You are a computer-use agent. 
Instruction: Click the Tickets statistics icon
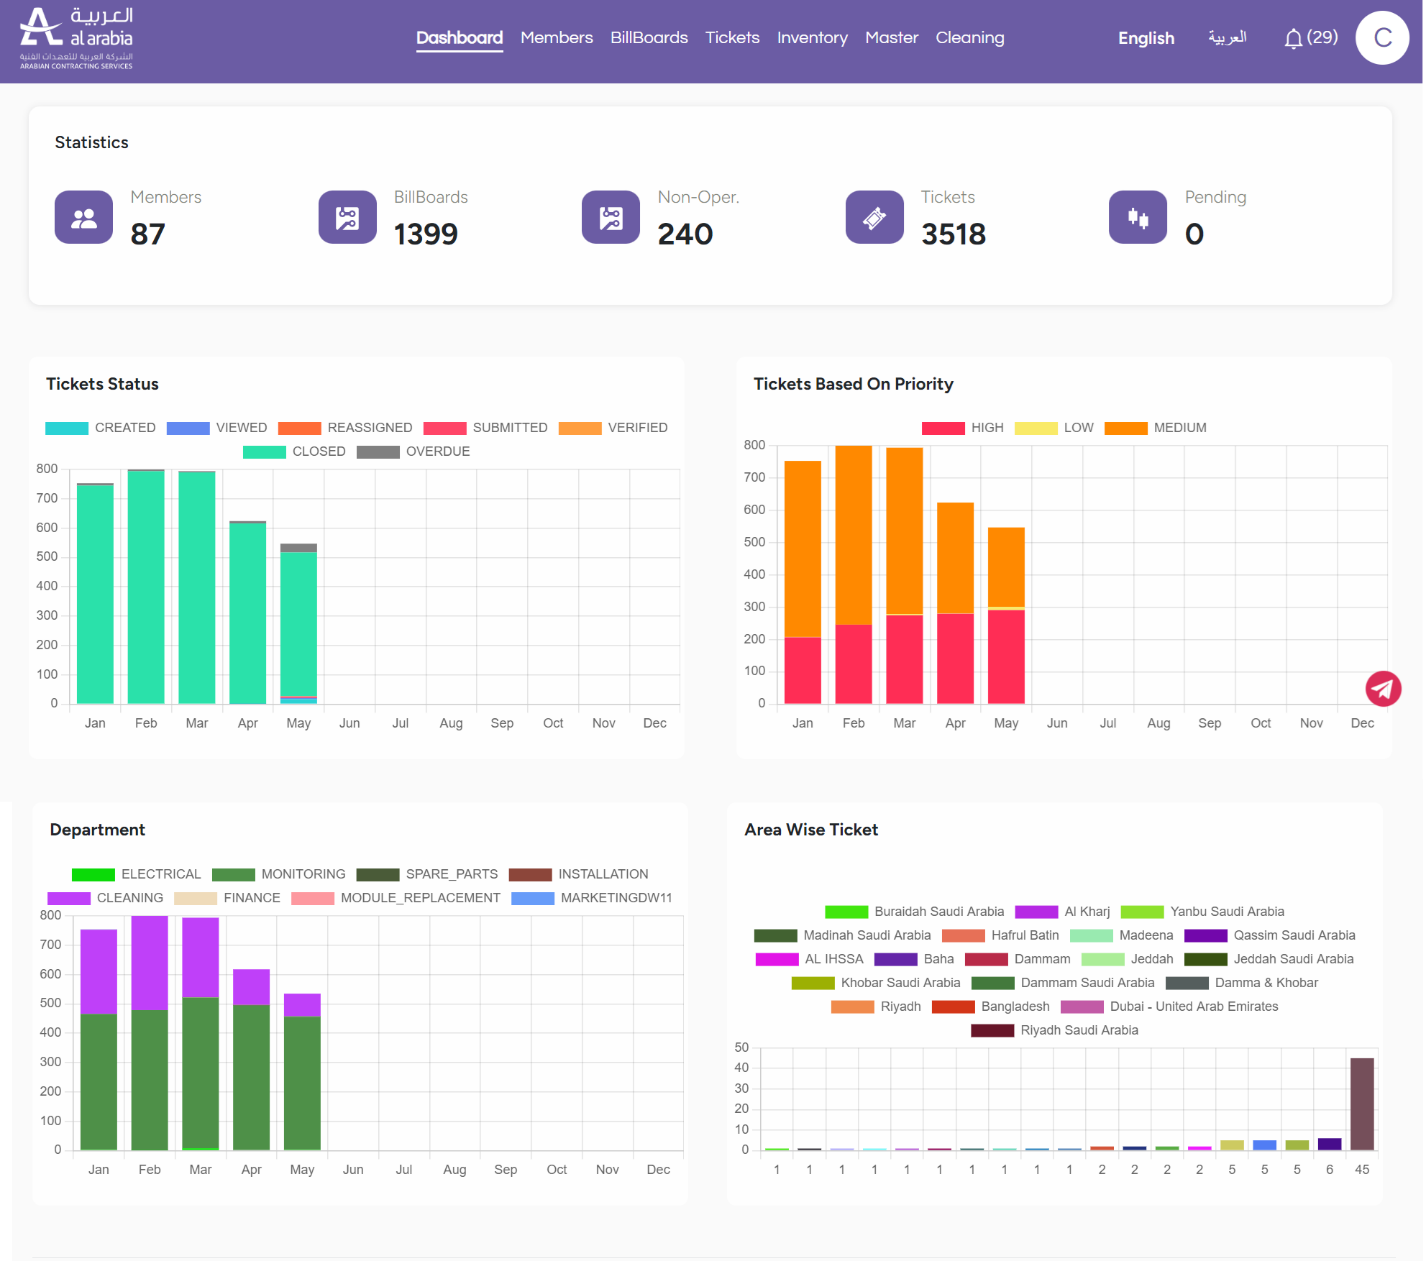874,217
